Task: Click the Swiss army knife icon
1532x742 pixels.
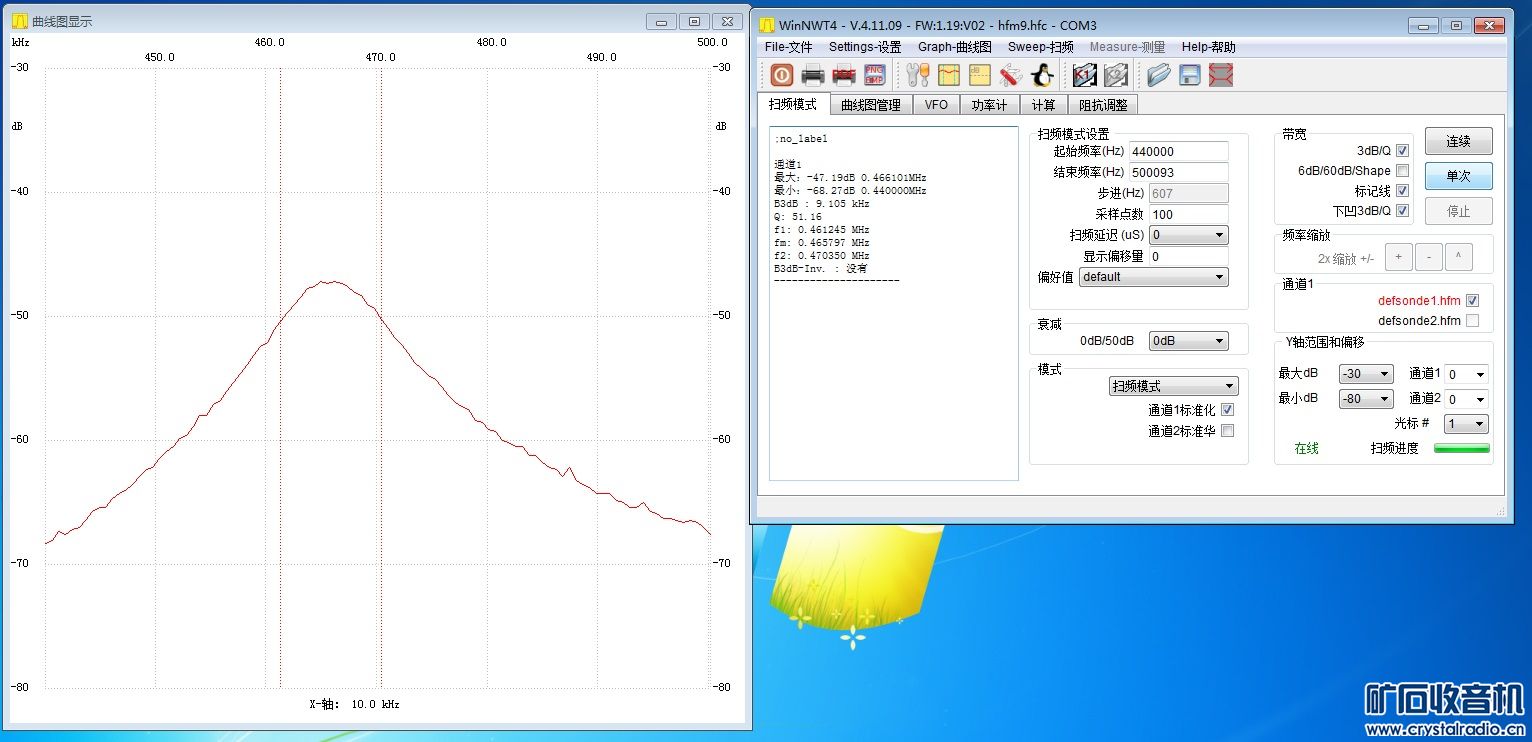Action: click(1010, 75)
